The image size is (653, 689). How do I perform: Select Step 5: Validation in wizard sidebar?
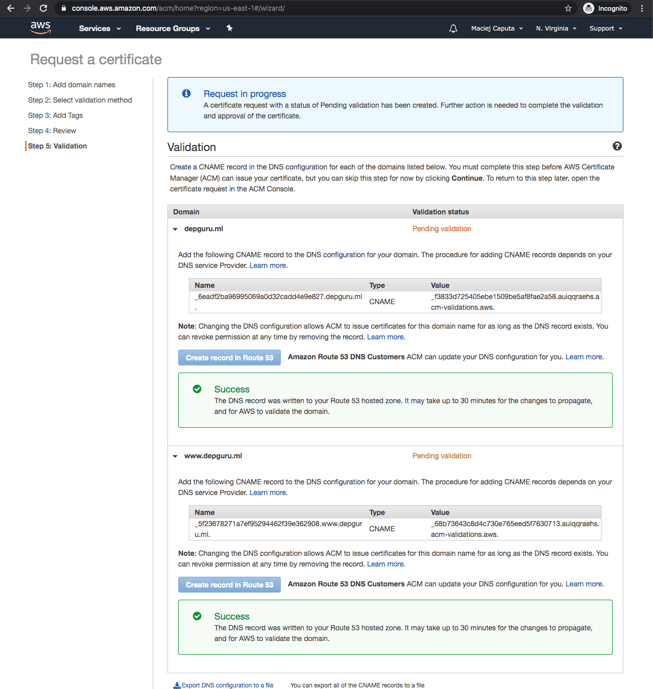(x=57, y=146)
